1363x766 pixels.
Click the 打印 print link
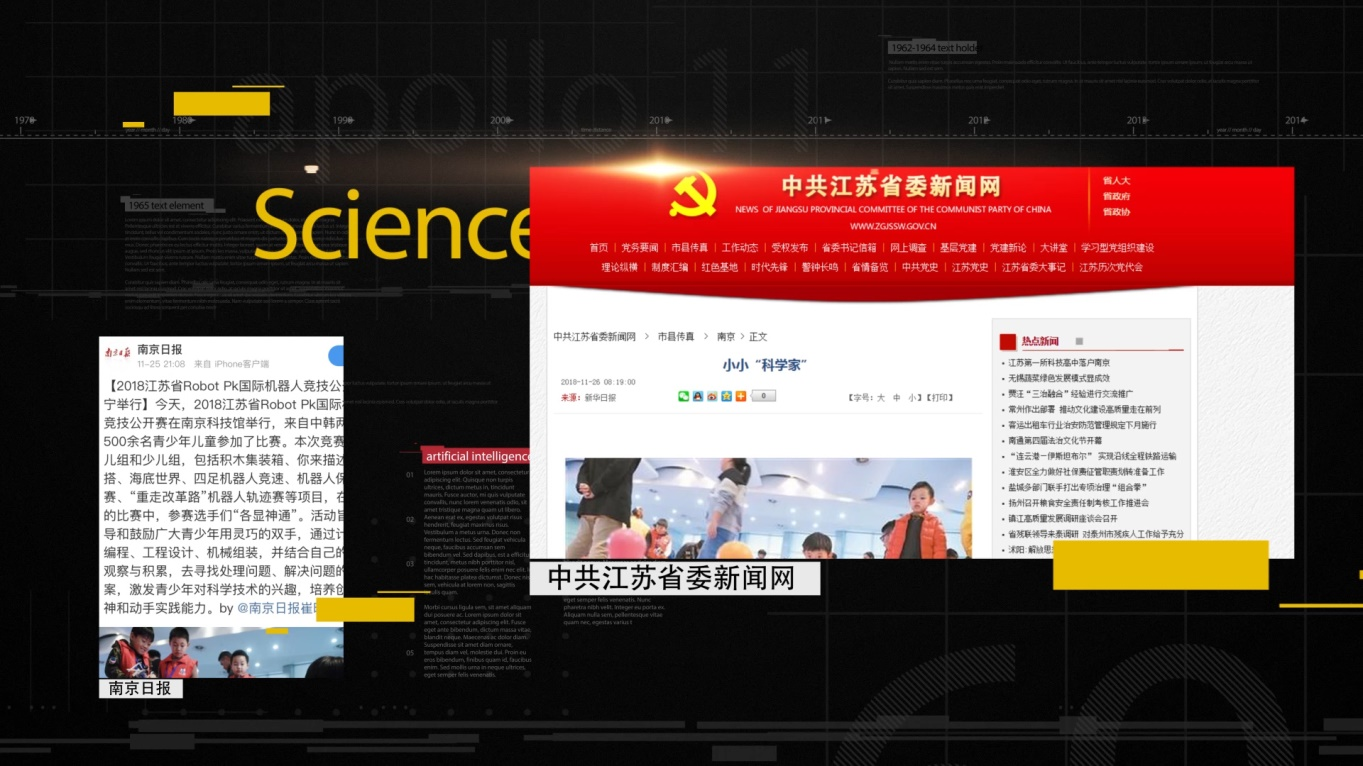(939, 398)
